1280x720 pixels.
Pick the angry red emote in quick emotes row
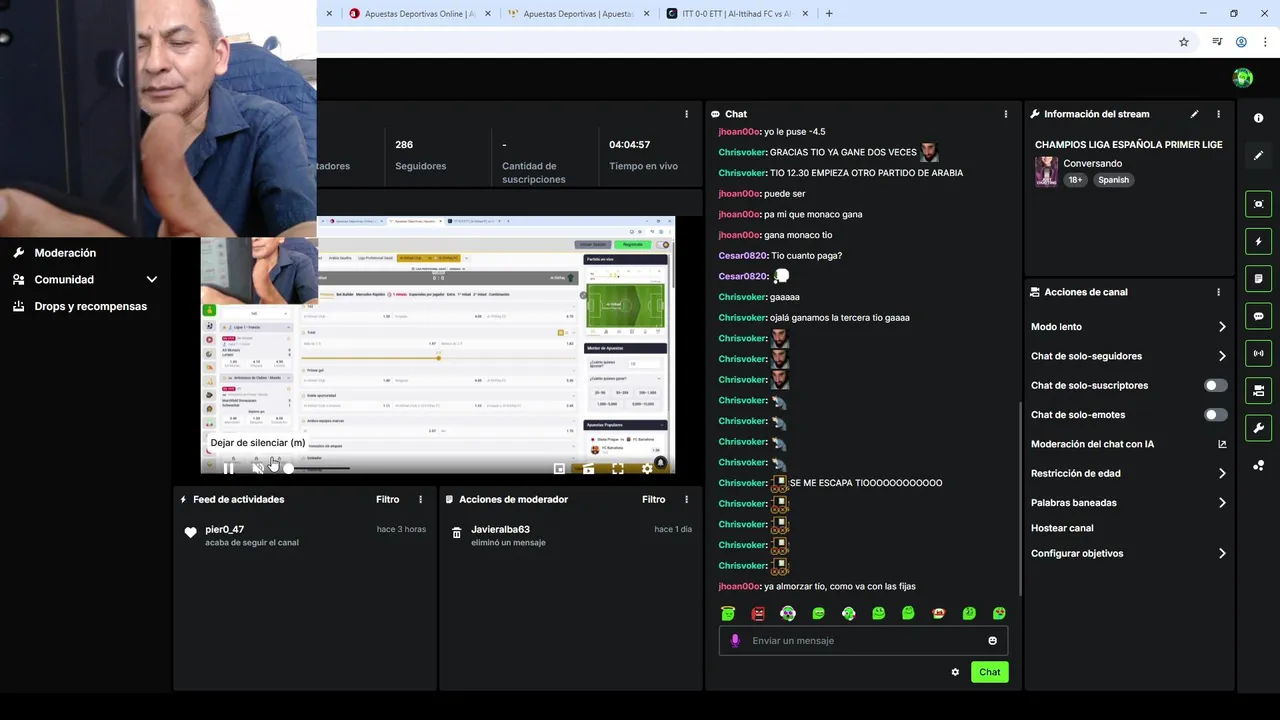[x=758, y=613]
